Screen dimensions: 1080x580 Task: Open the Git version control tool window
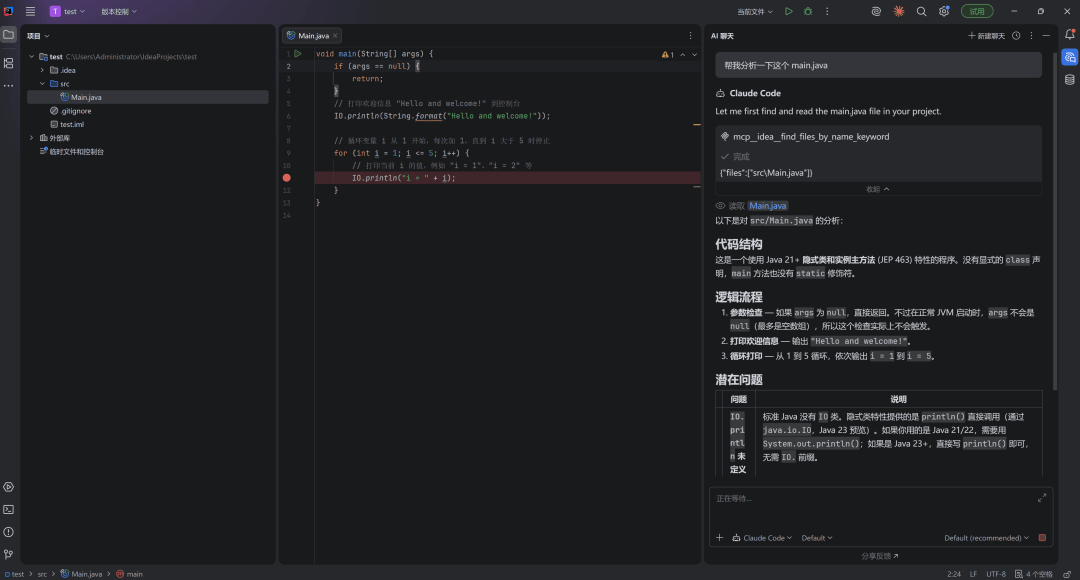point(8,554)
